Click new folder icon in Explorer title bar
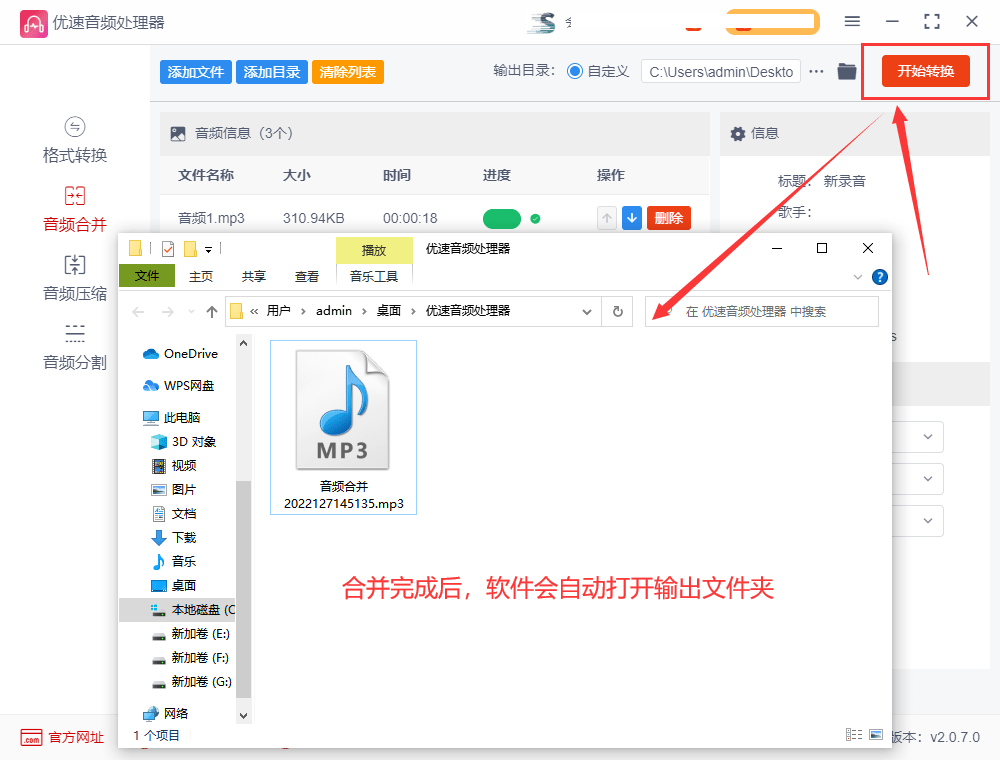The image size is (1000, 760). click(x=190, y=249)
